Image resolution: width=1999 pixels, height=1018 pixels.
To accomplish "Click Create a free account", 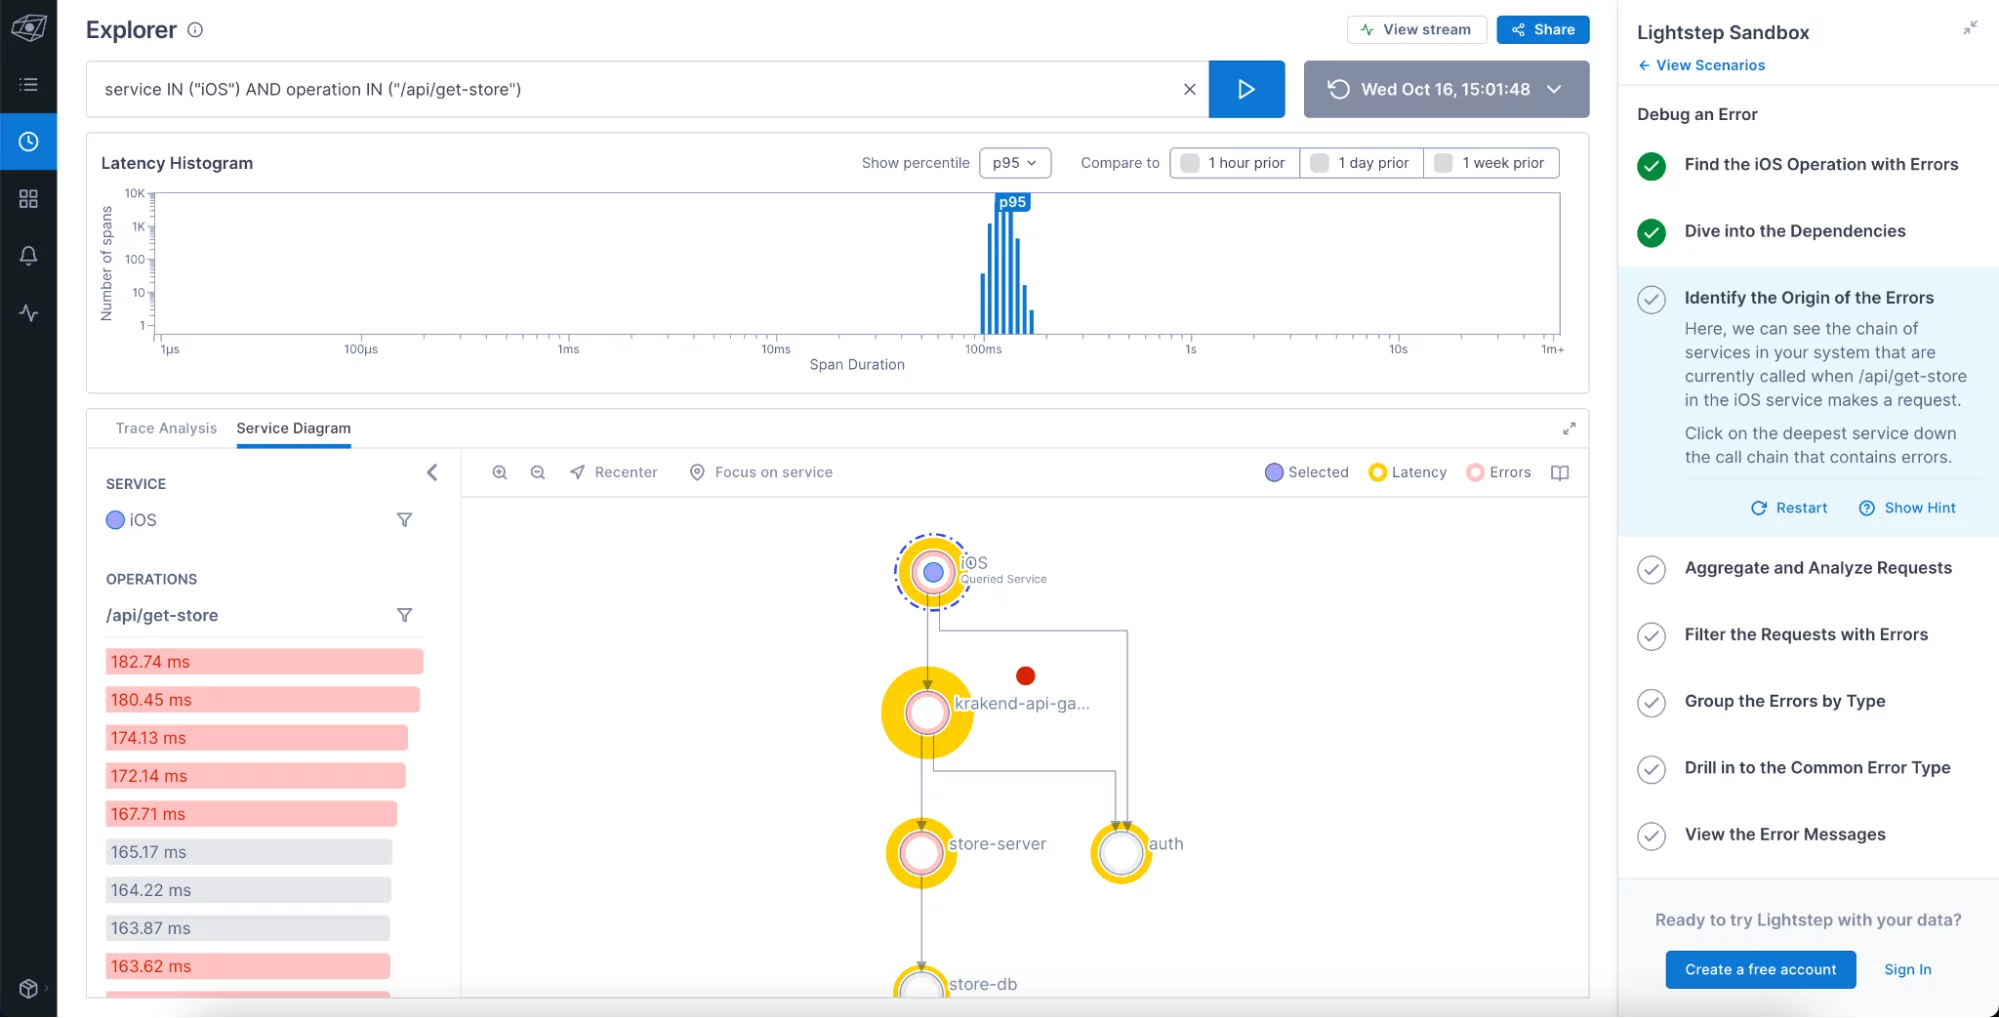I will click(1760, 970).
